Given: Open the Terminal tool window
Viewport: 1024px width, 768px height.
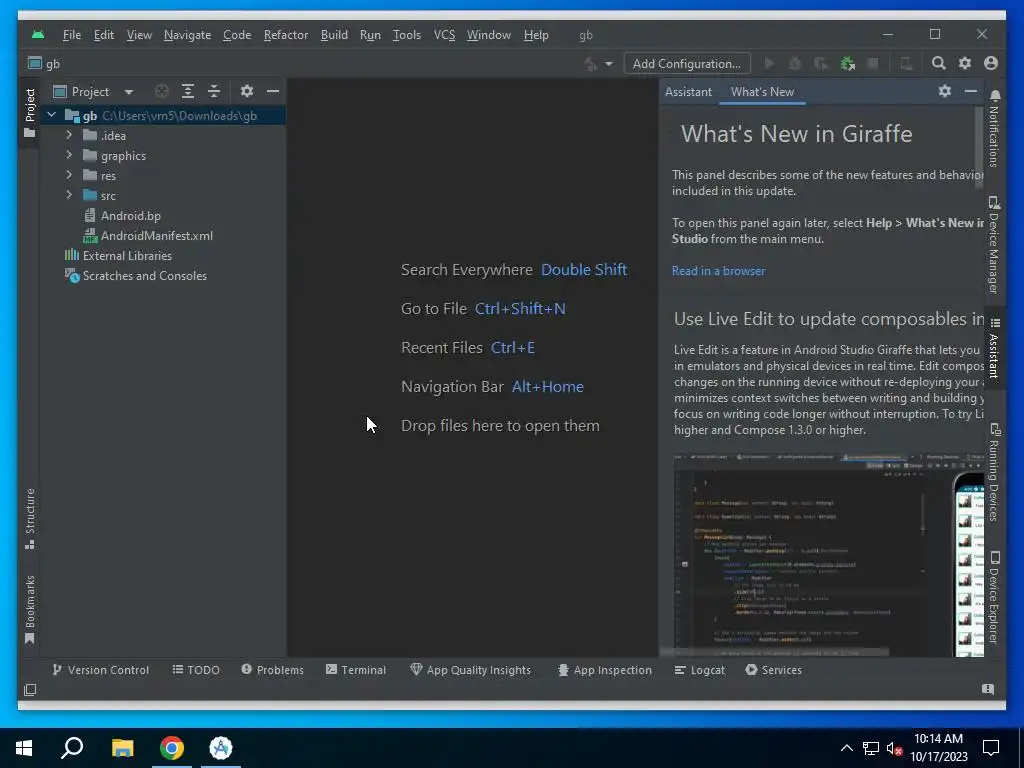Looking at the screenshot, I should (x=356, y=670).
